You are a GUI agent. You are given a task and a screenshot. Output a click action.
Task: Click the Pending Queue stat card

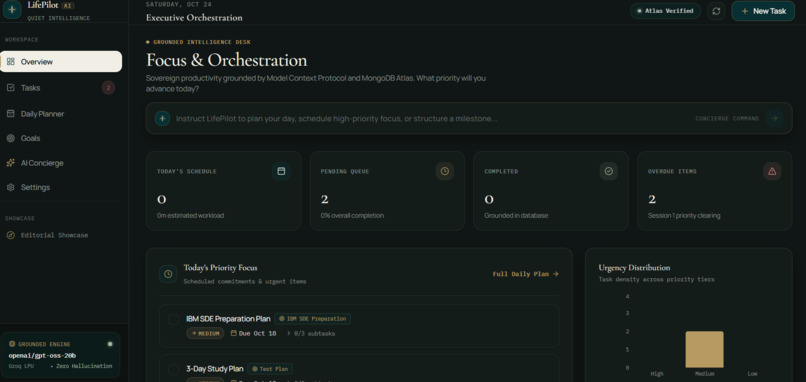pos(387,191)
